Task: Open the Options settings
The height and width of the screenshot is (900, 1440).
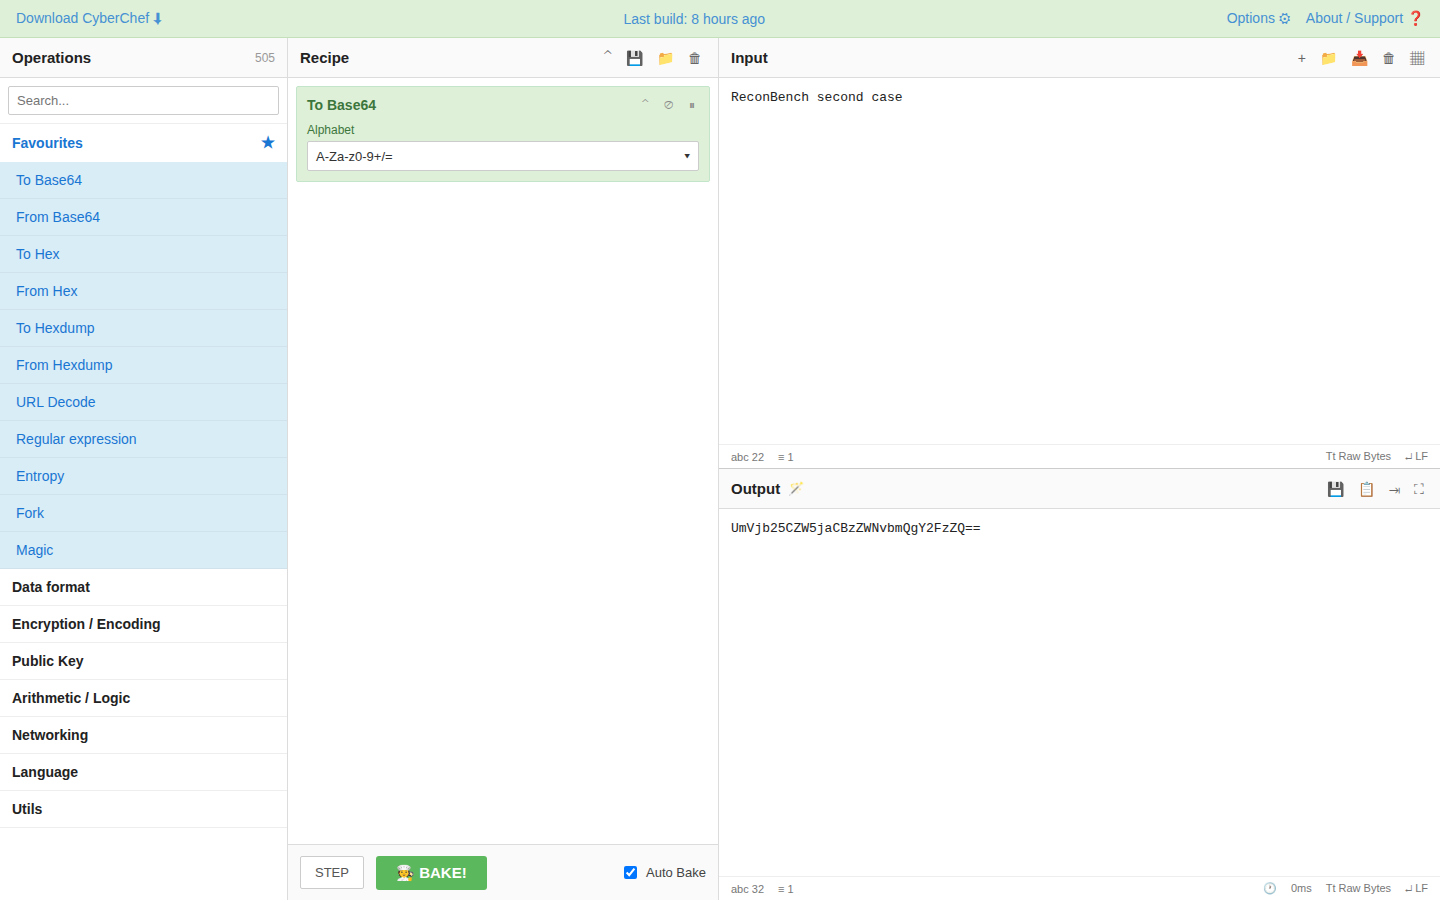Action: coord(1258,18)
